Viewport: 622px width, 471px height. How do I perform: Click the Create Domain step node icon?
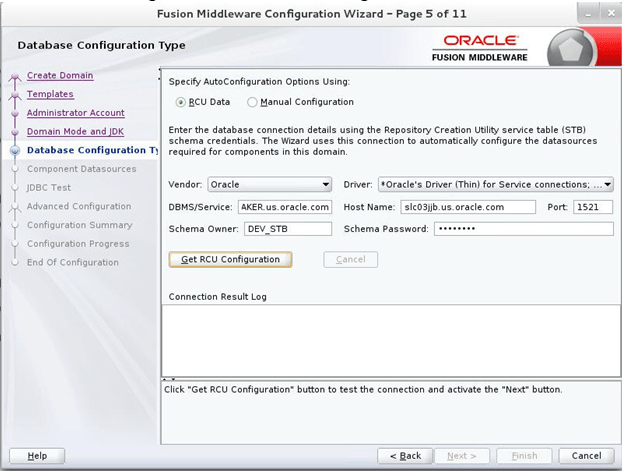tap(15, 76)
